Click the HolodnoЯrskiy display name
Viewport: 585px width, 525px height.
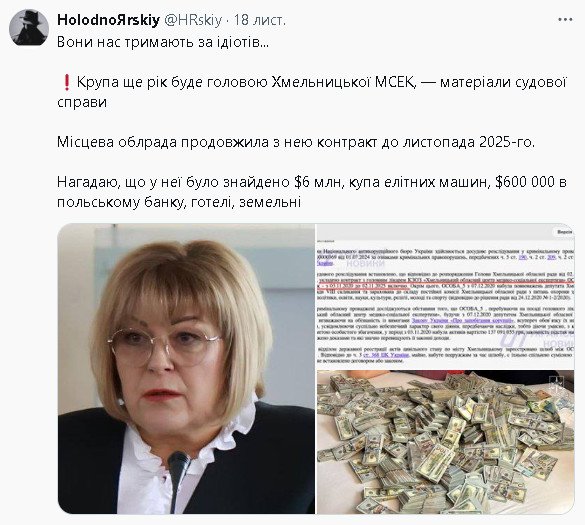pyautogui.click(x=109, y=20)
